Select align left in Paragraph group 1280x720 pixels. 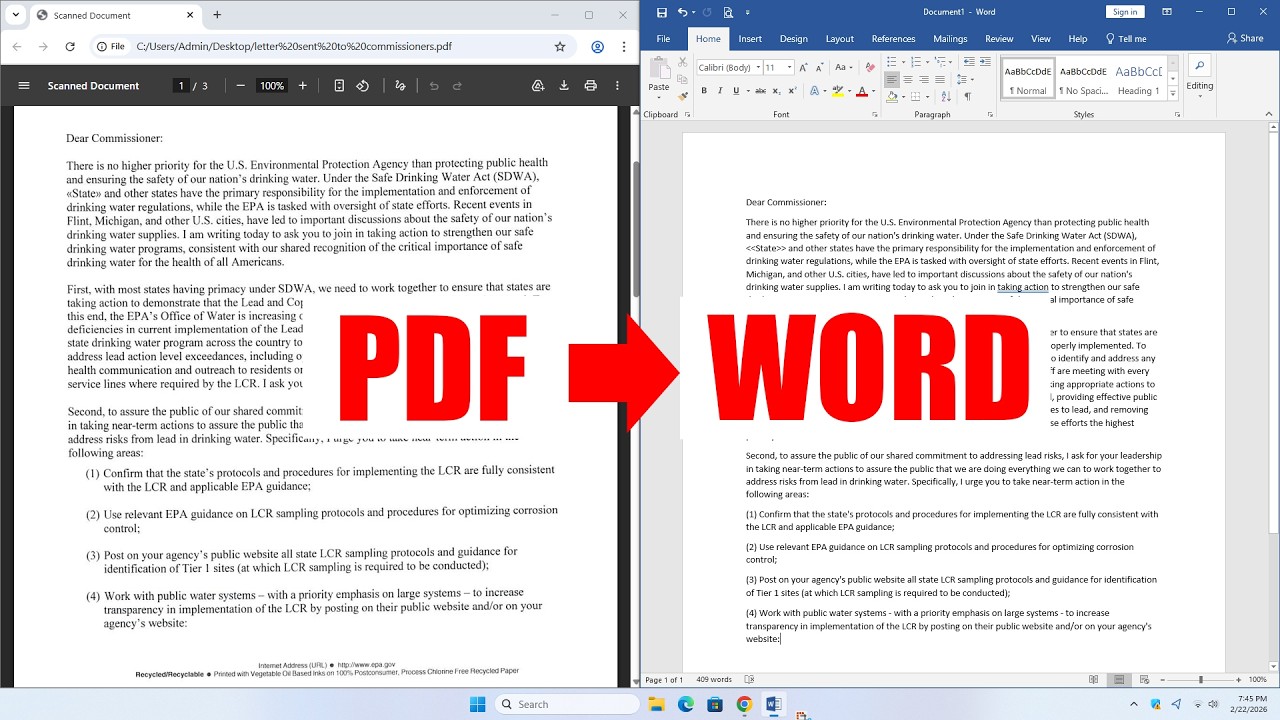click(x=892, y=79)
